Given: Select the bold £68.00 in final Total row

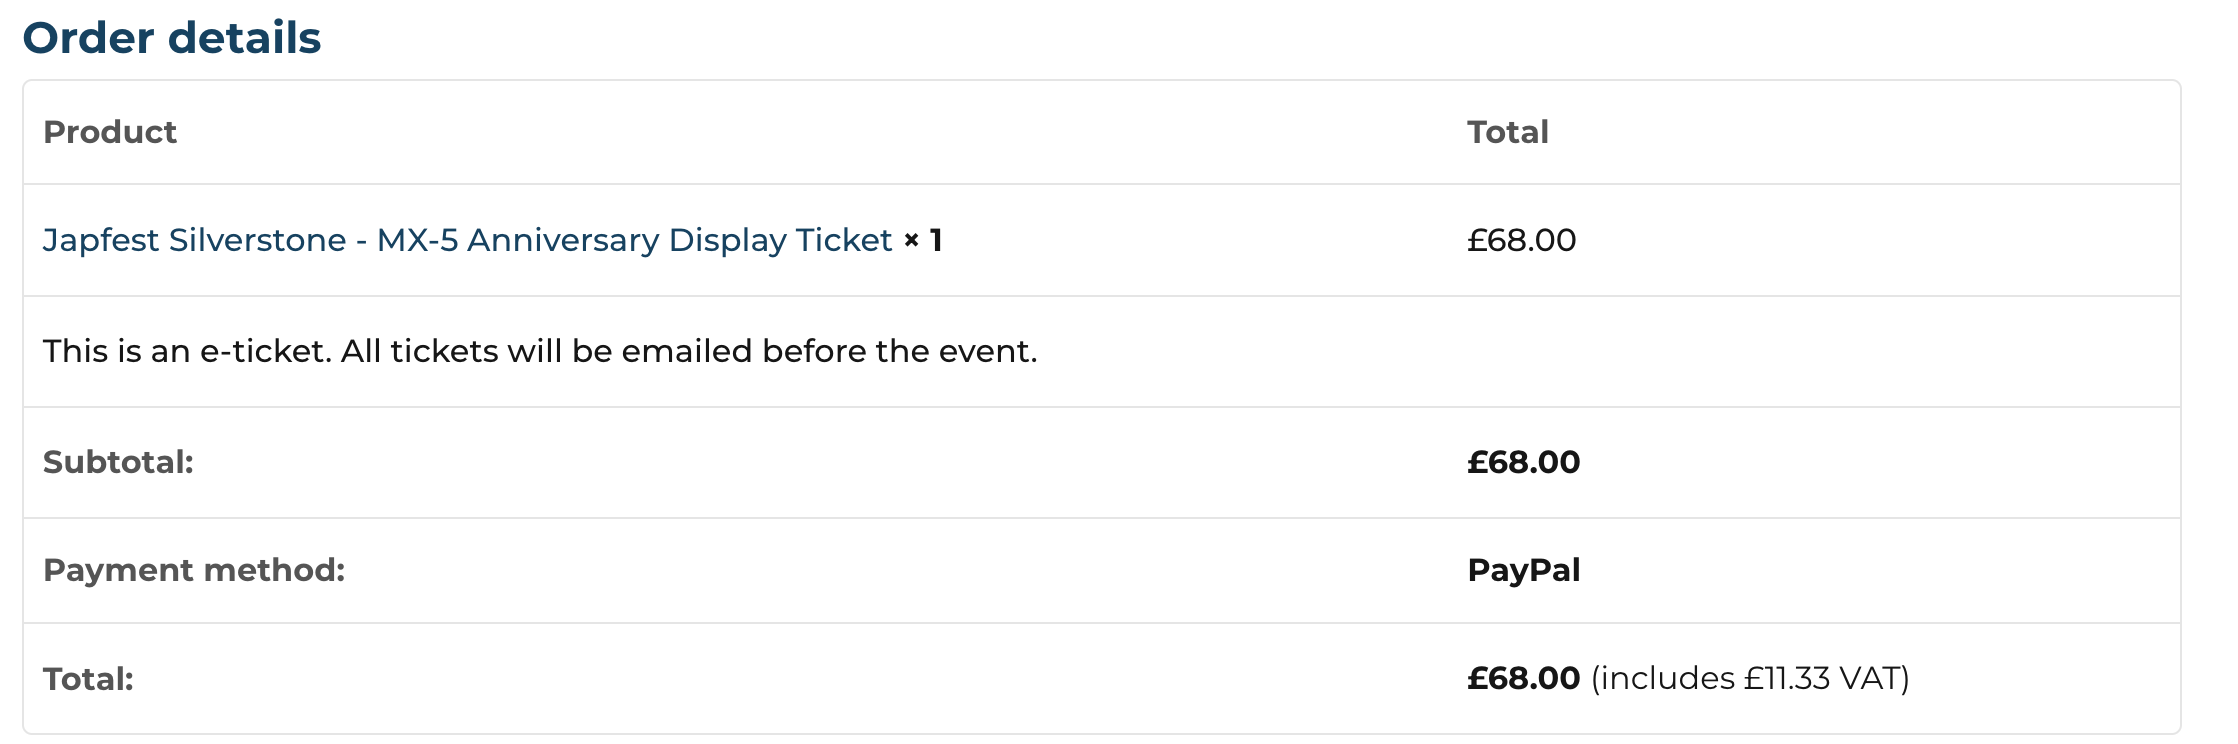Looking at the screenshot, I should click(x=1523, y=678).
